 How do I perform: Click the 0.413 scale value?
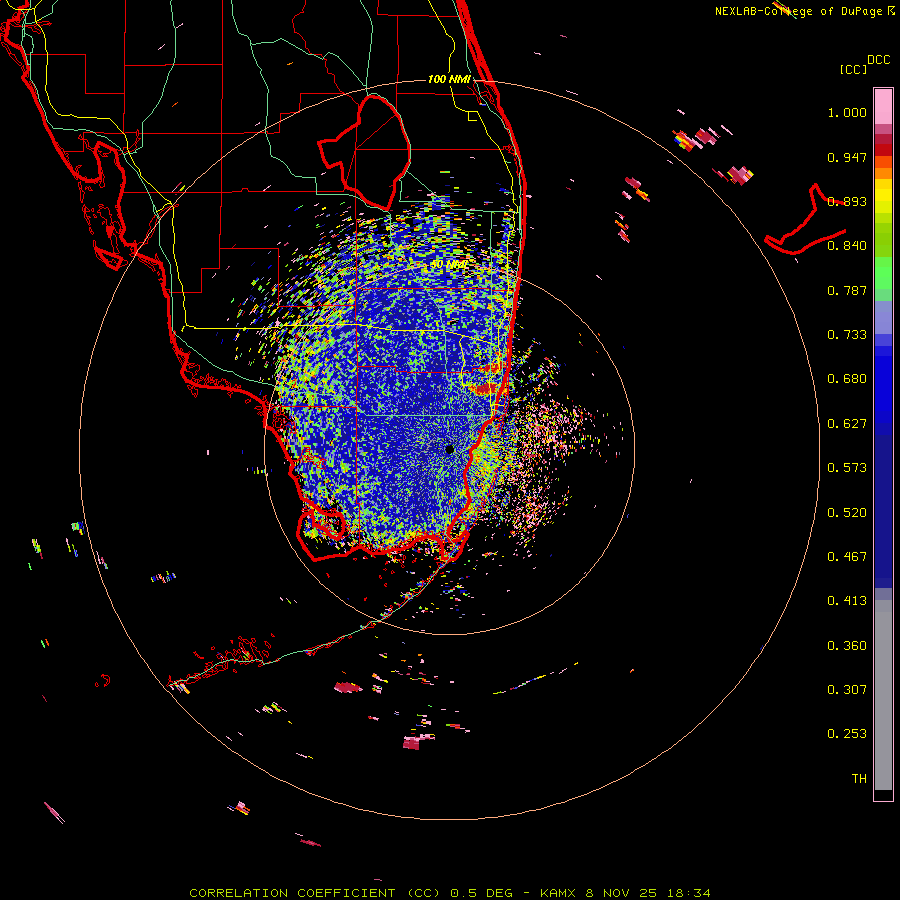[x=847, y=601]
